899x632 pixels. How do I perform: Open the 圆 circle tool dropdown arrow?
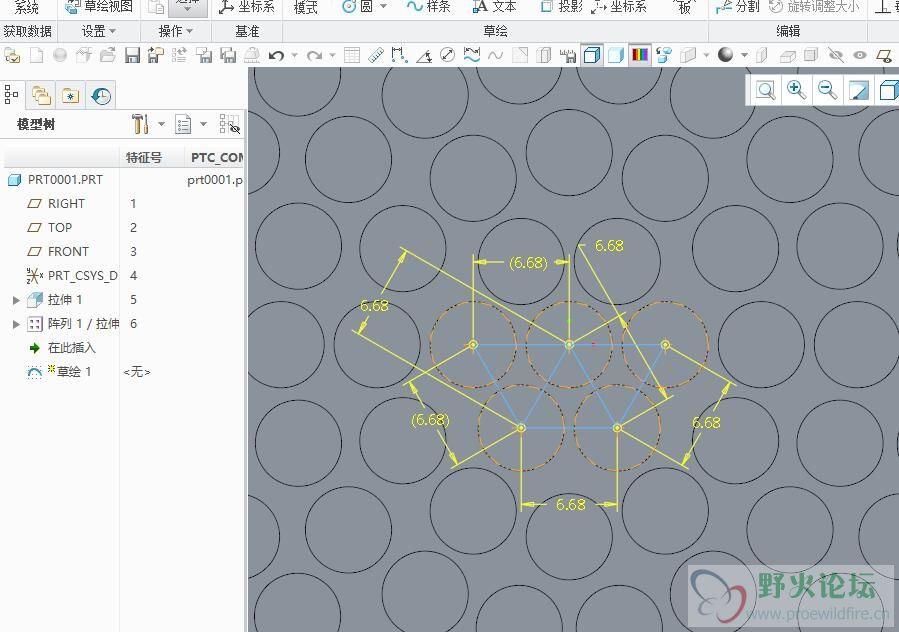click(x=384, y=7)
